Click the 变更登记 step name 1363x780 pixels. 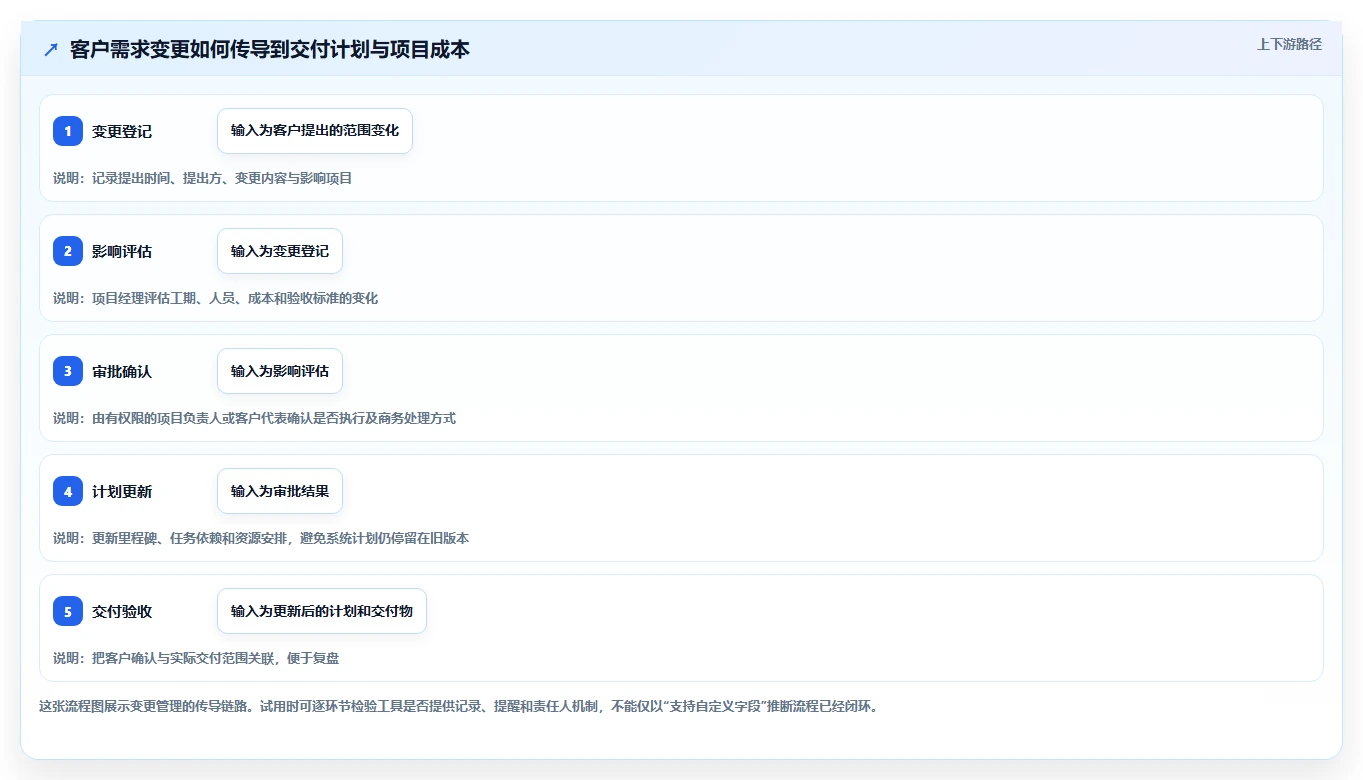click(x=122, y=132)
